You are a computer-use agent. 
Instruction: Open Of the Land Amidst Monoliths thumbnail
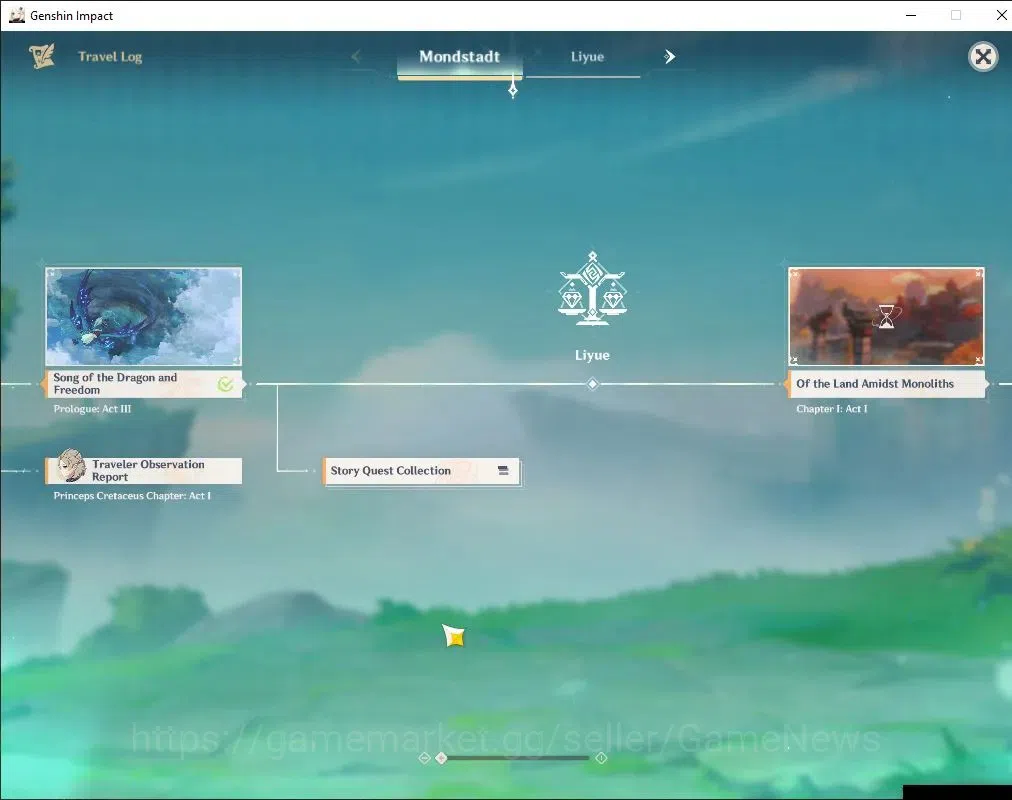tap(886, 317)
